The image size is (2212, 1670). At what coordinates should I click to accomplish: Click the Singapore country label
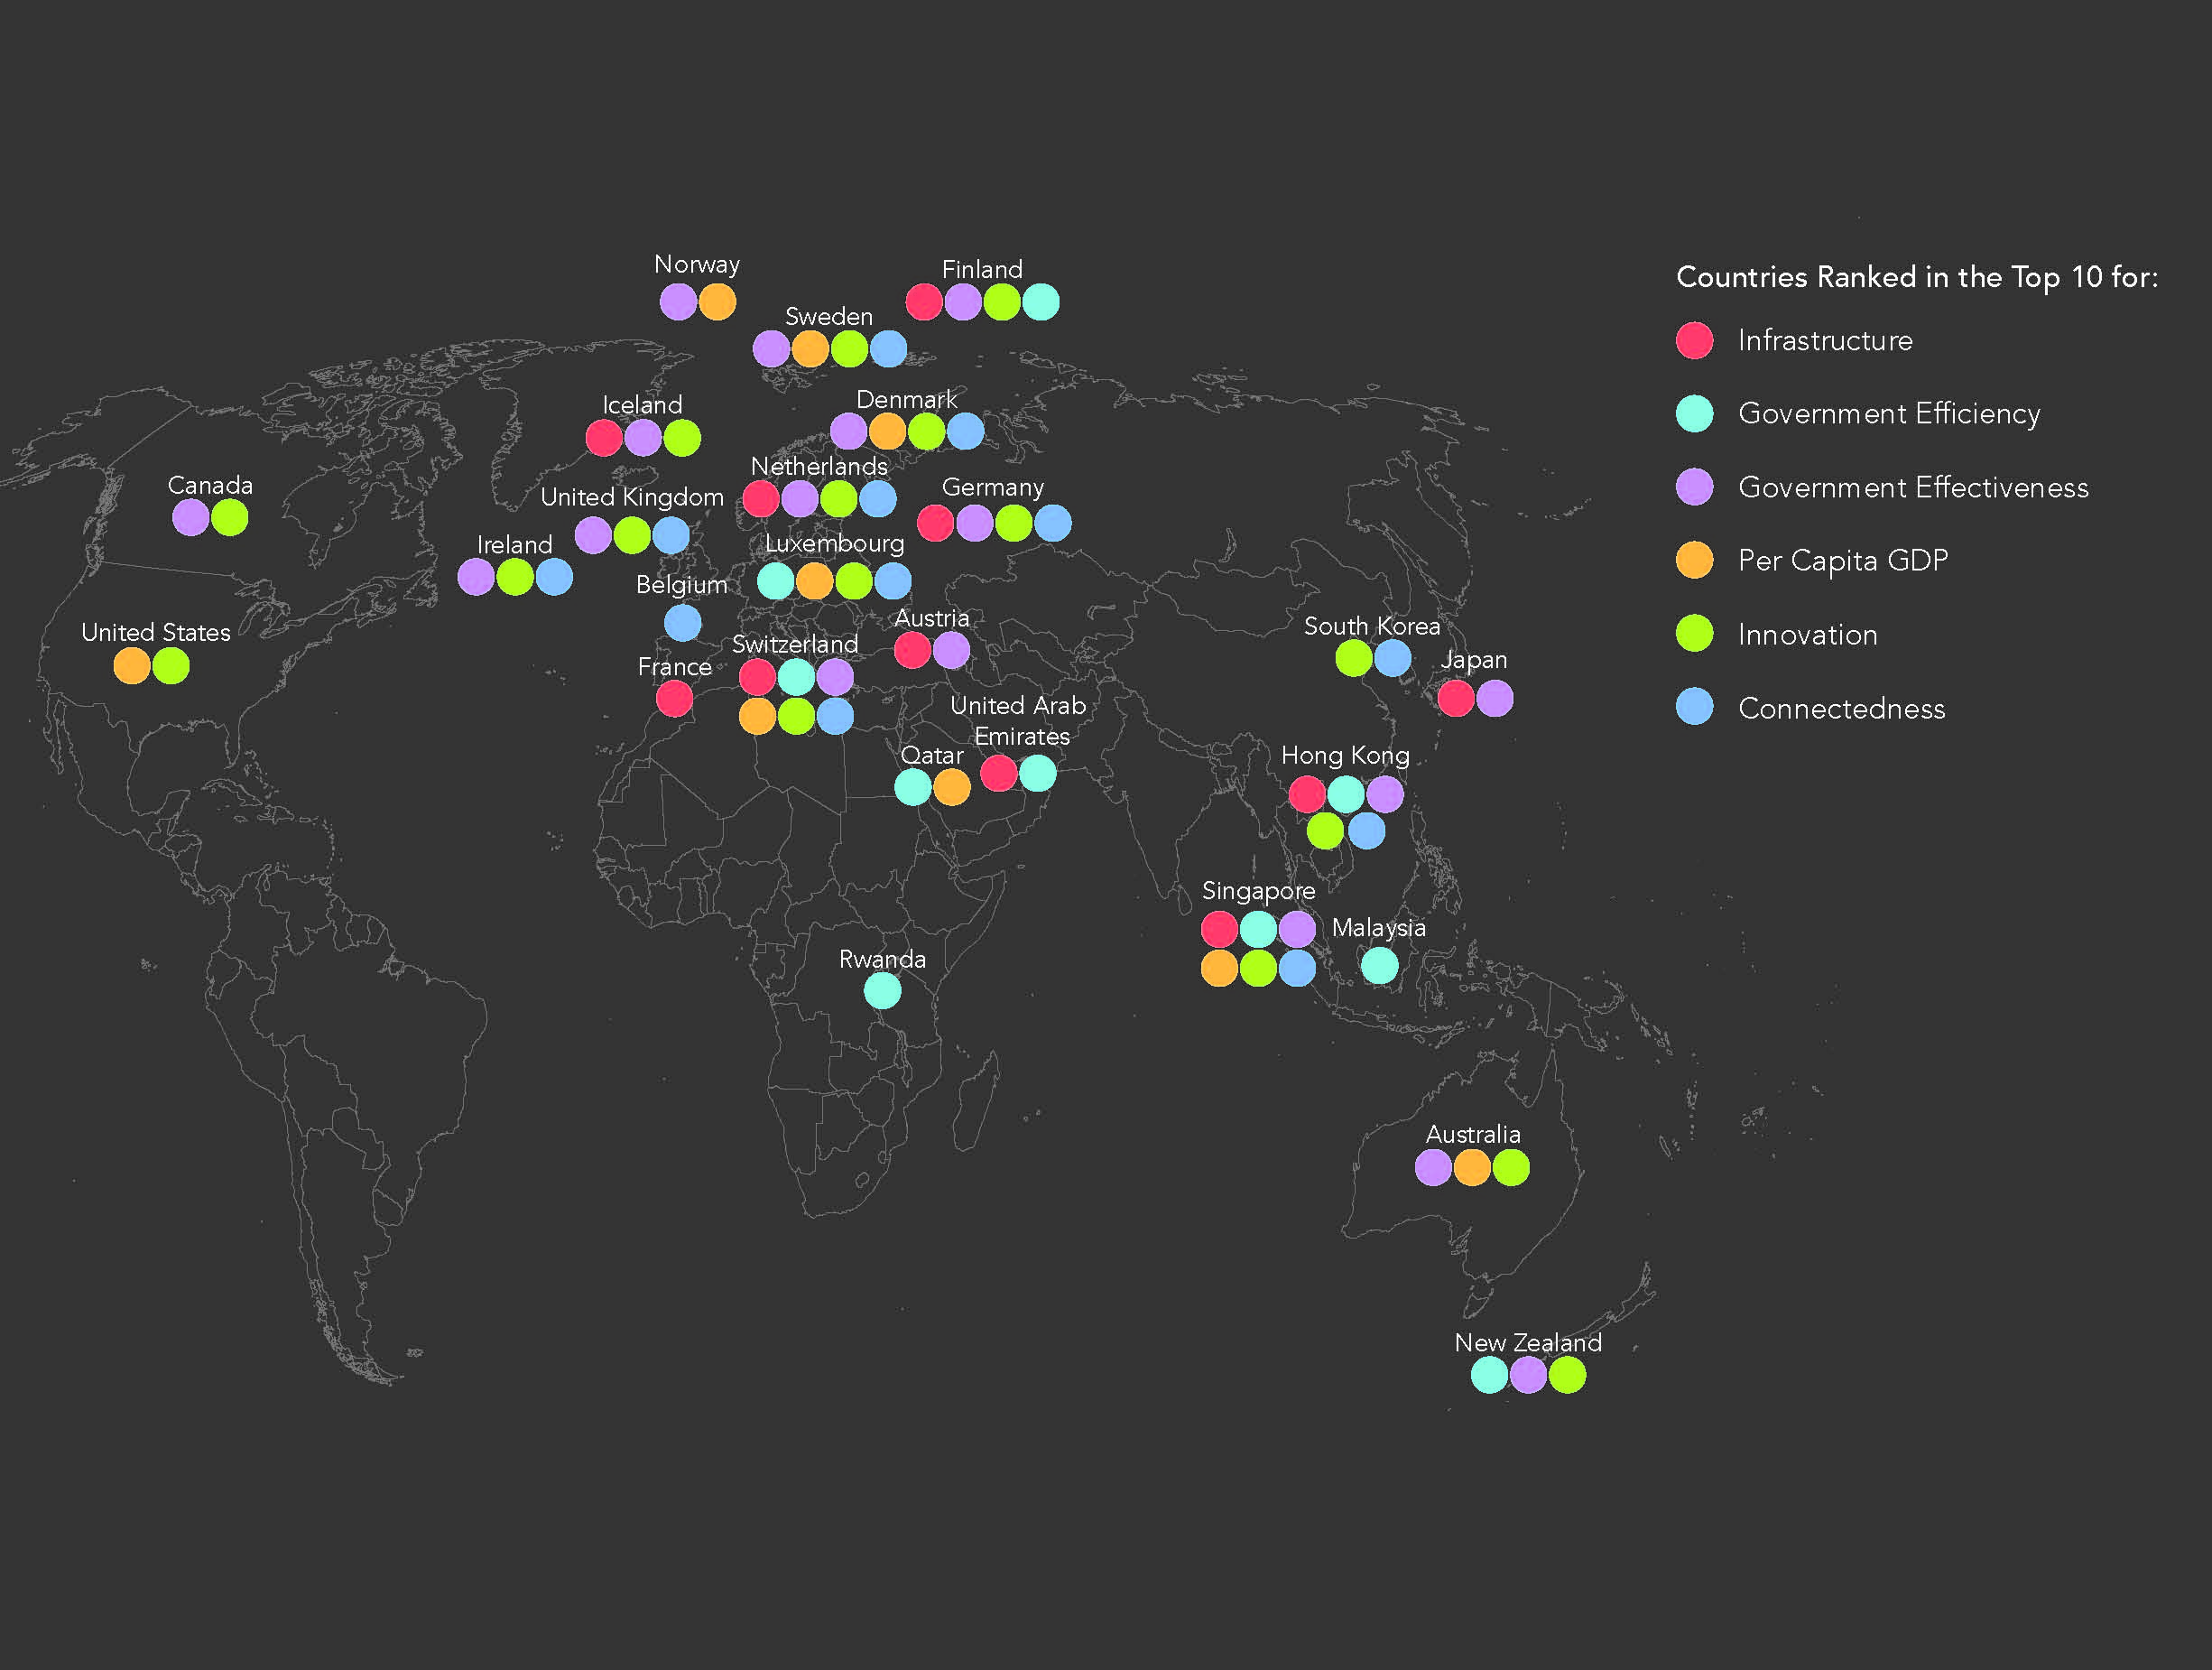[x=1259, y=891]
